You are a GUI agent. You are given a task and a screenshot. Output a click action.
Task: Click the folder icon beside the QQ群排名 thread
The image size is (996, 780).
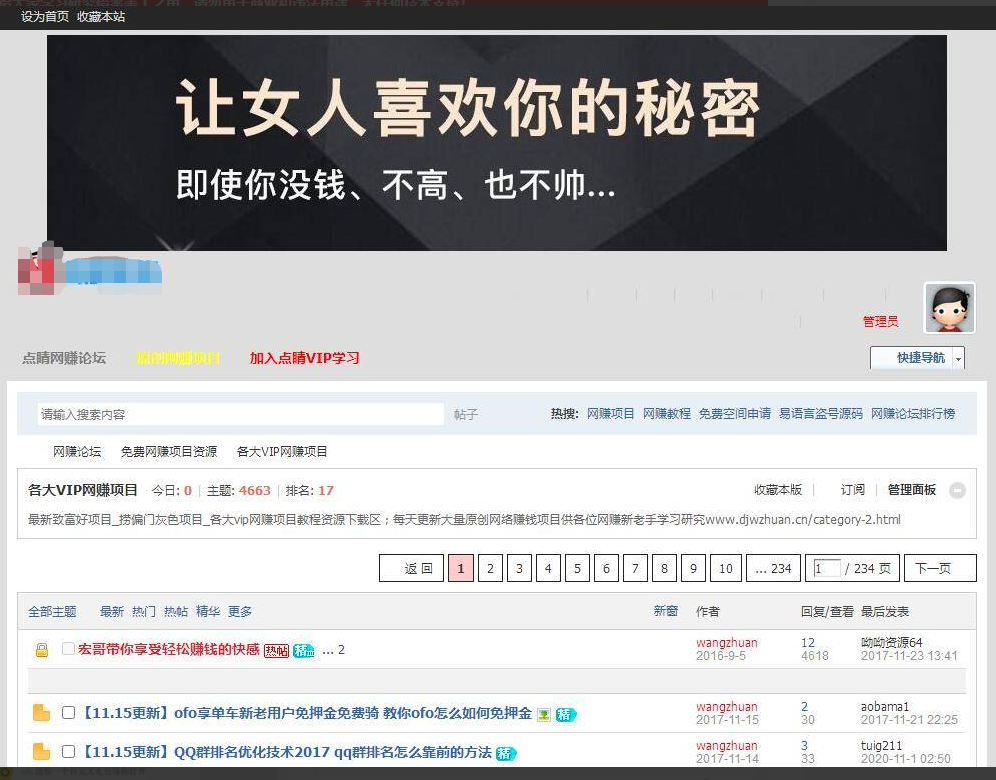tap(41, 751)
